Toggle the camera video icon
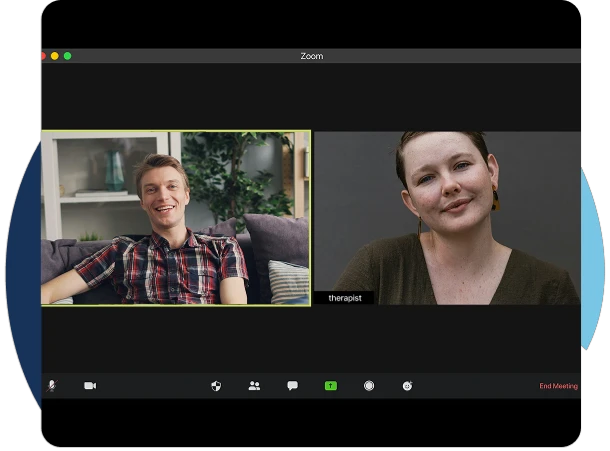Image resolution: width=610 pixels, height=451 pixels. (x=90, y=386)
